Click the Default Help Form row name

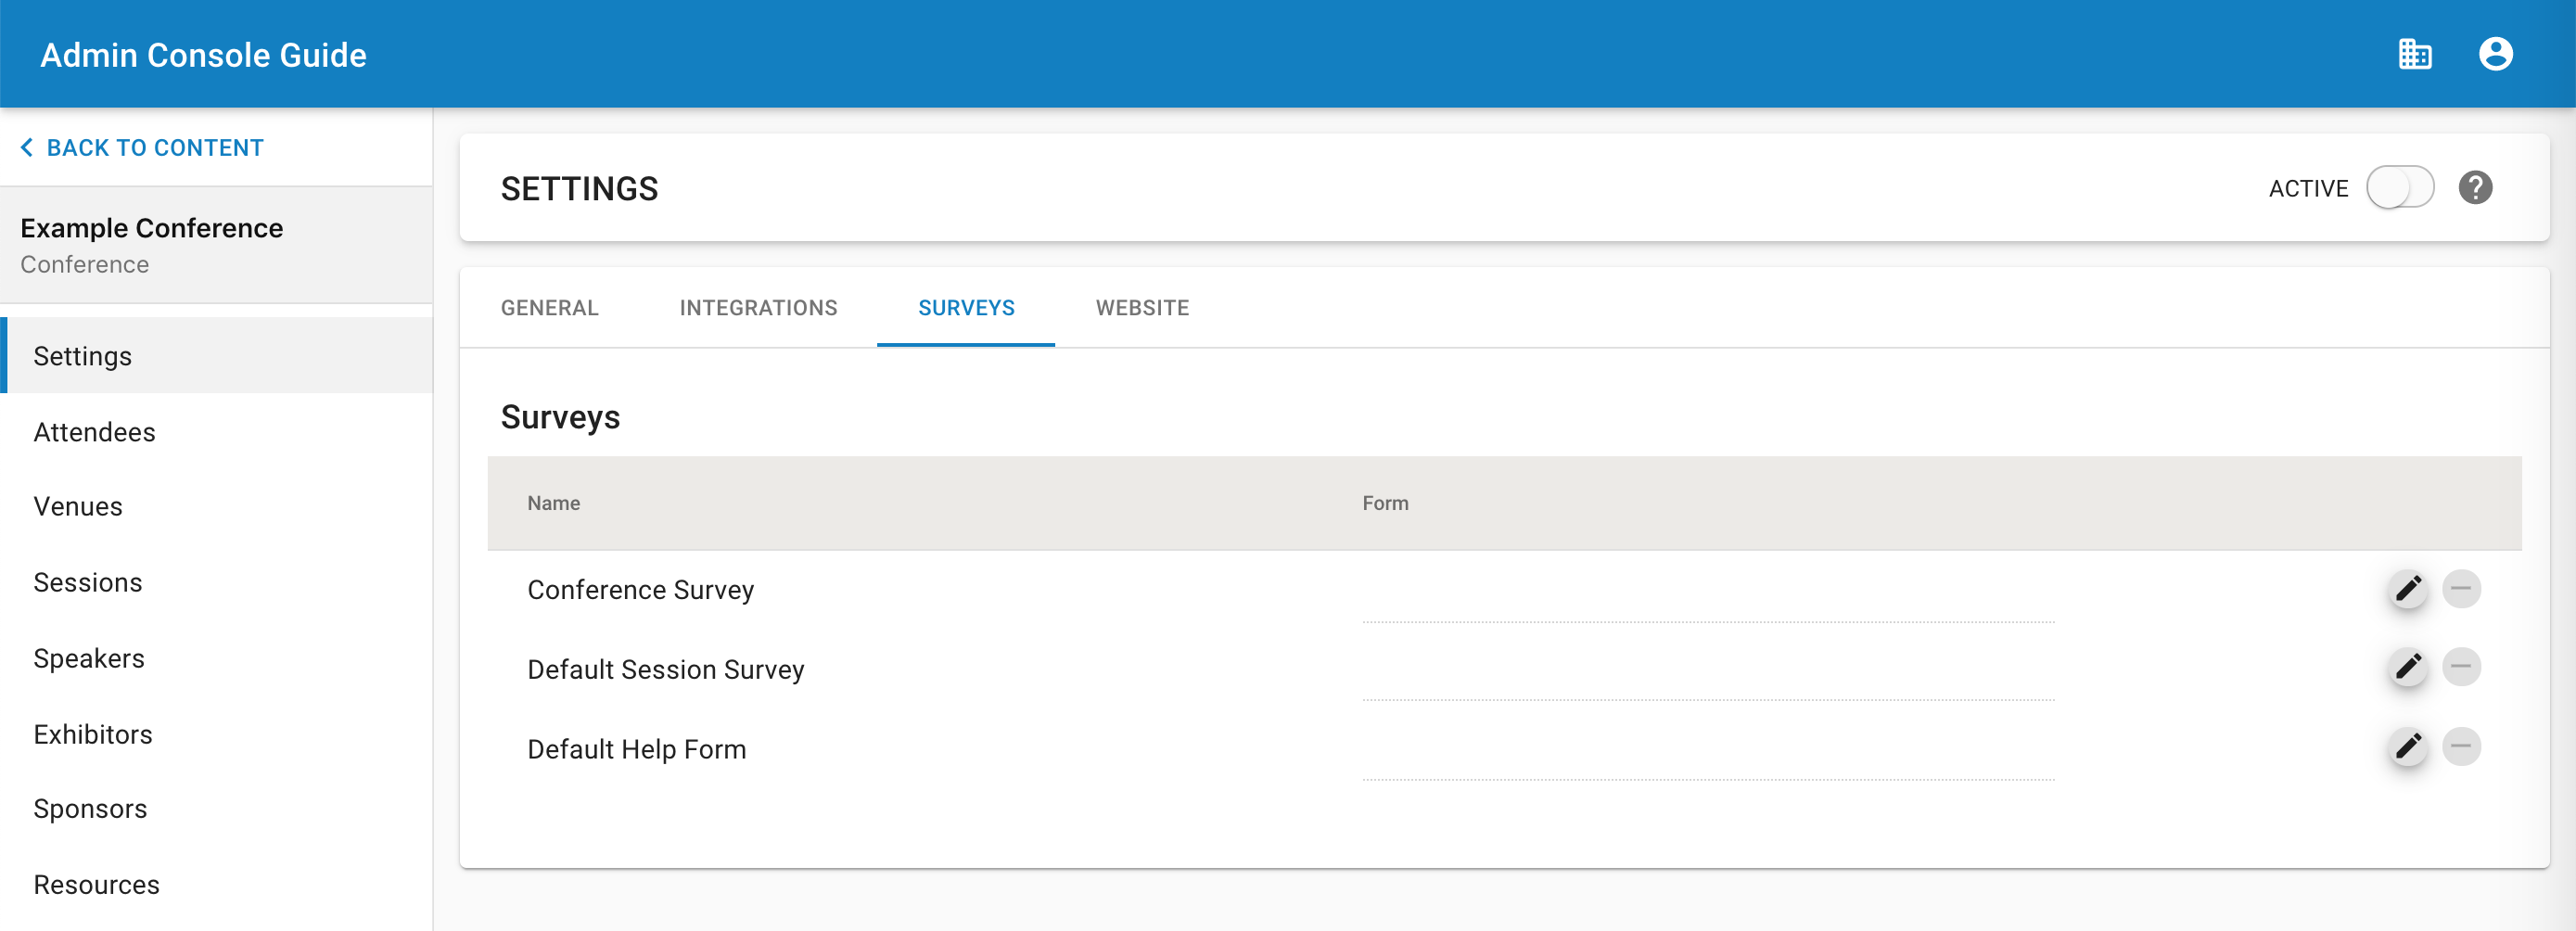tap(636, 749)
